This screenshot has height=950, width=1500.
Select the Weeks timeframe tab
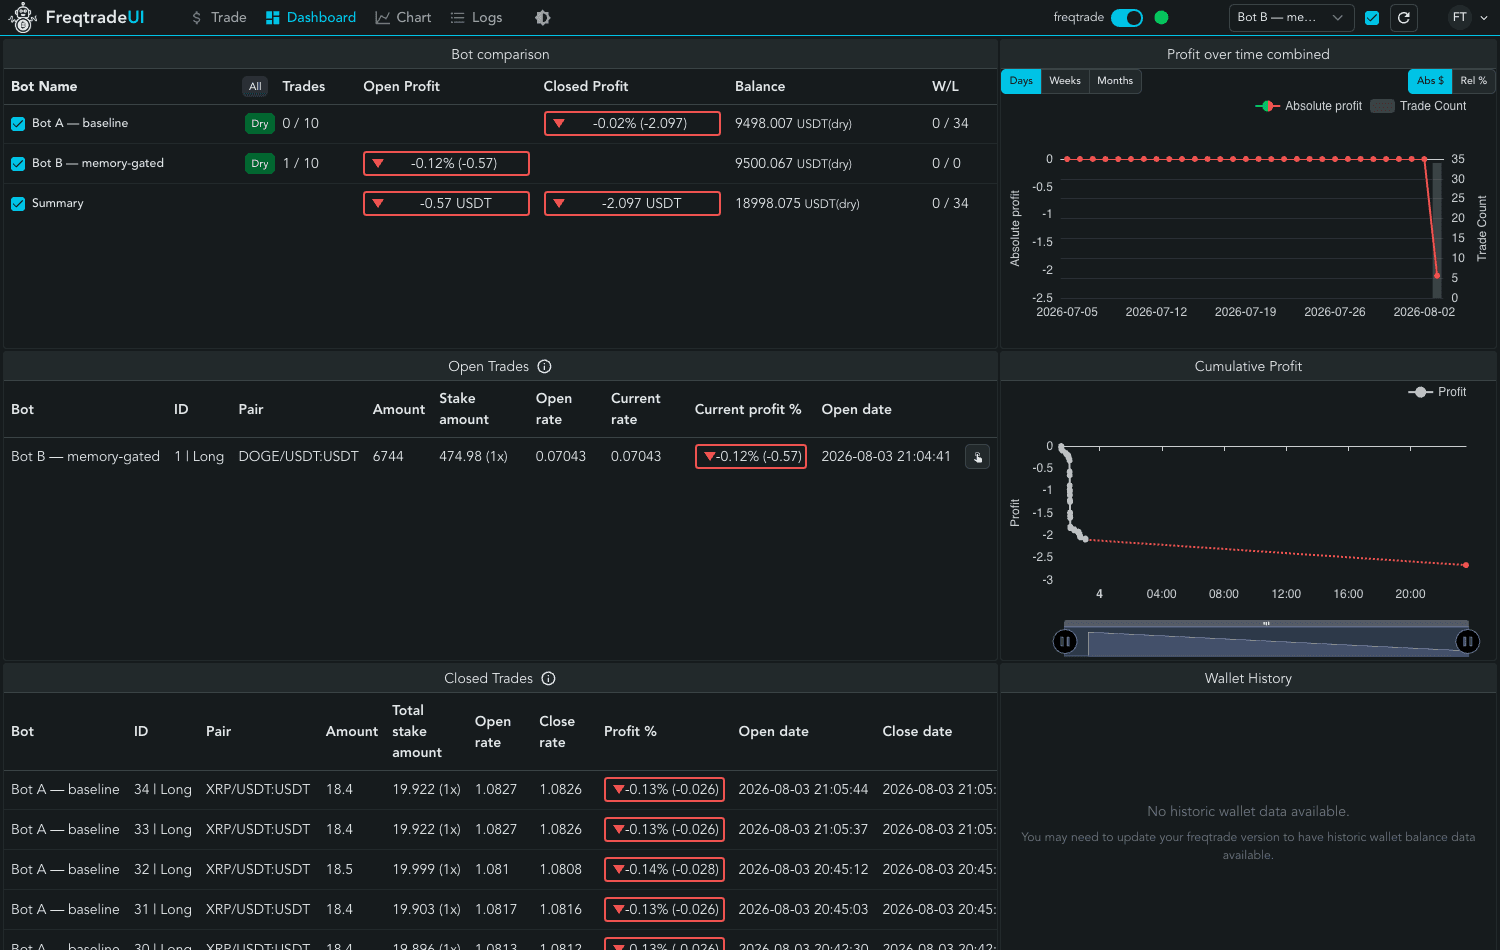click(x=1065, y=81)
